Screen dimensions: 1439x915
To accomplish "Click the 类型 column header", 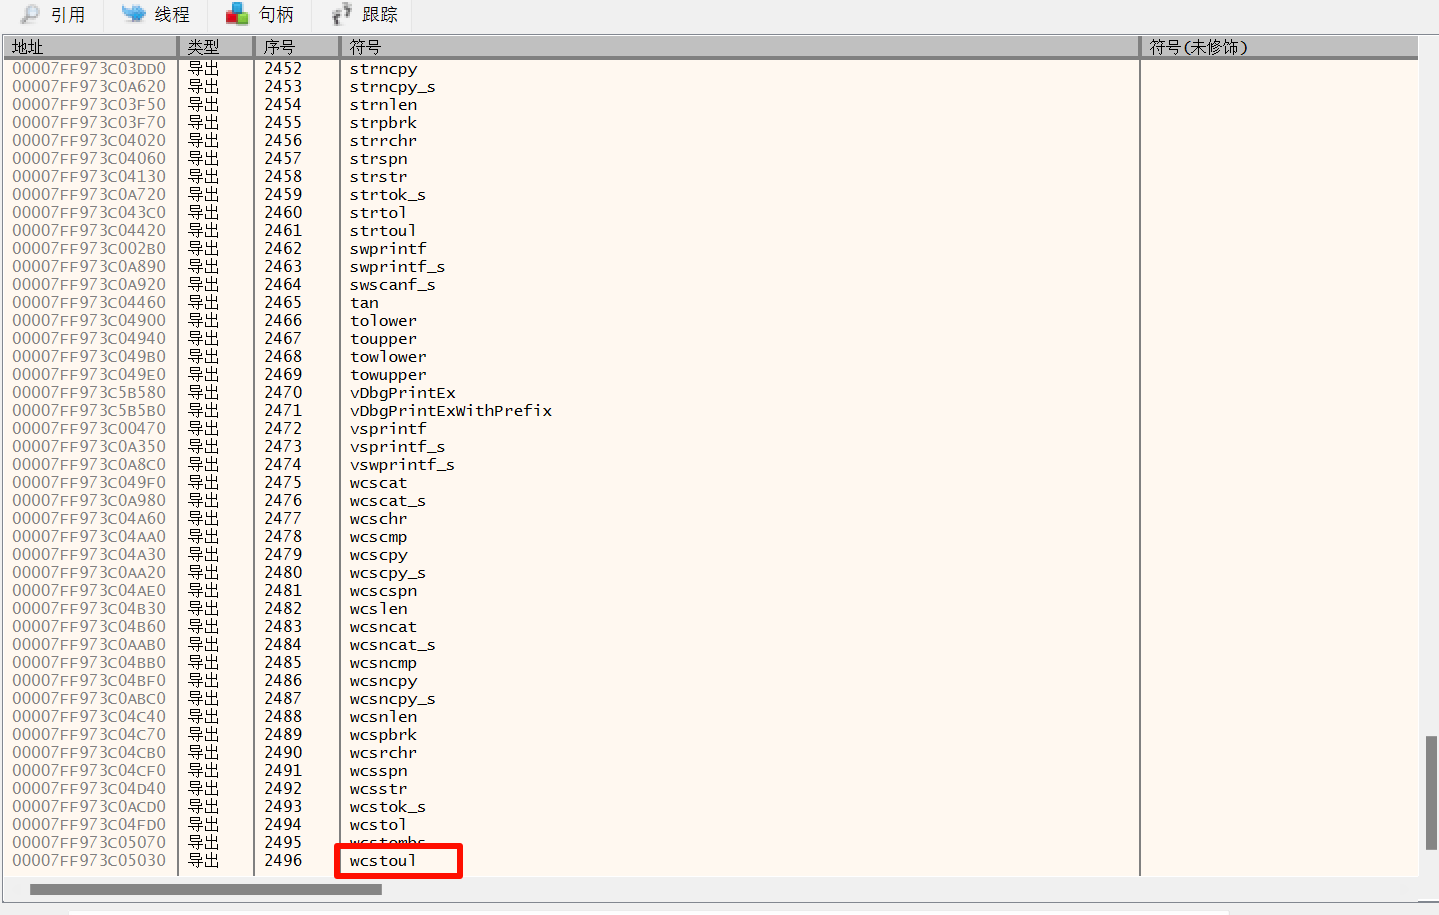I will tap(216, 47).
